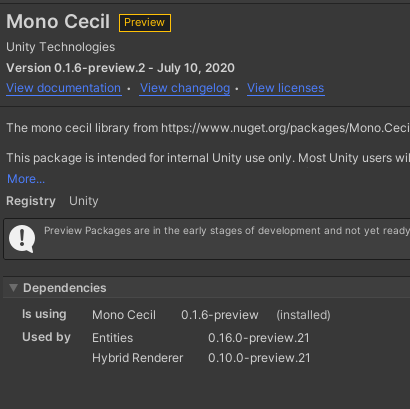Click the (installed) status label
Viewport: 410px width, 409px height.
click(x=303, y=315)
